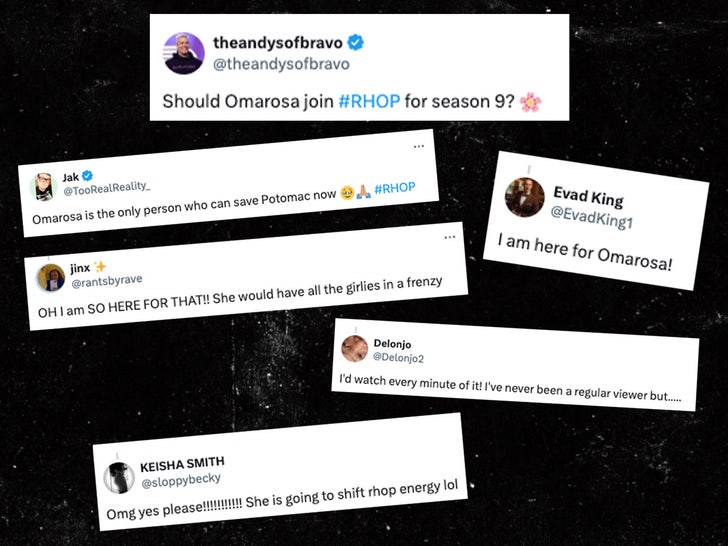
Task: Click theandysofbravo profile avatar
Action: point(184,53)
